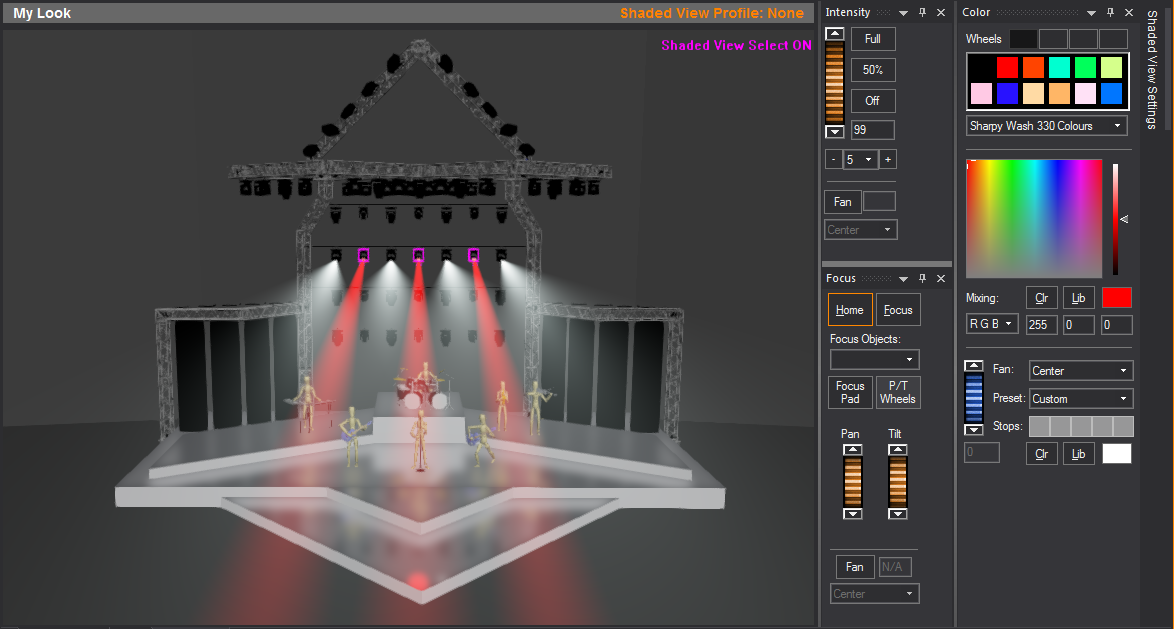Pick the cyan swatch in Wheels palette

click(1059, 68)
